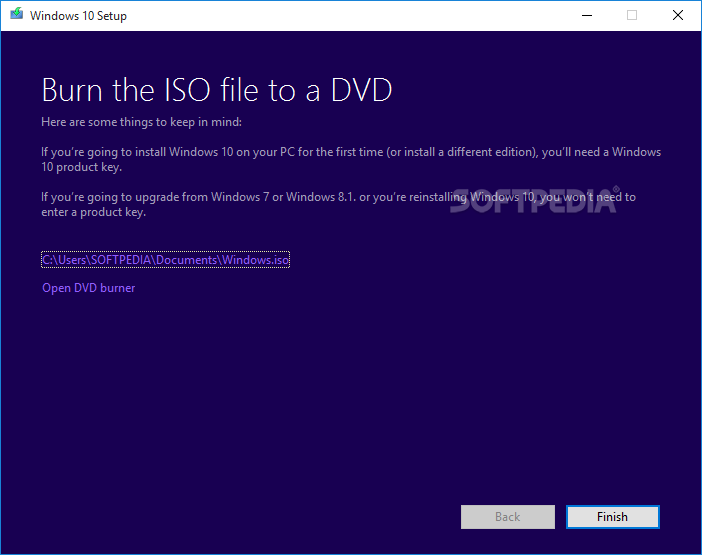Open the Windows.iso file path link
Image resolution: width=702 pixels, height=555 pixels.
click(166, 260)
